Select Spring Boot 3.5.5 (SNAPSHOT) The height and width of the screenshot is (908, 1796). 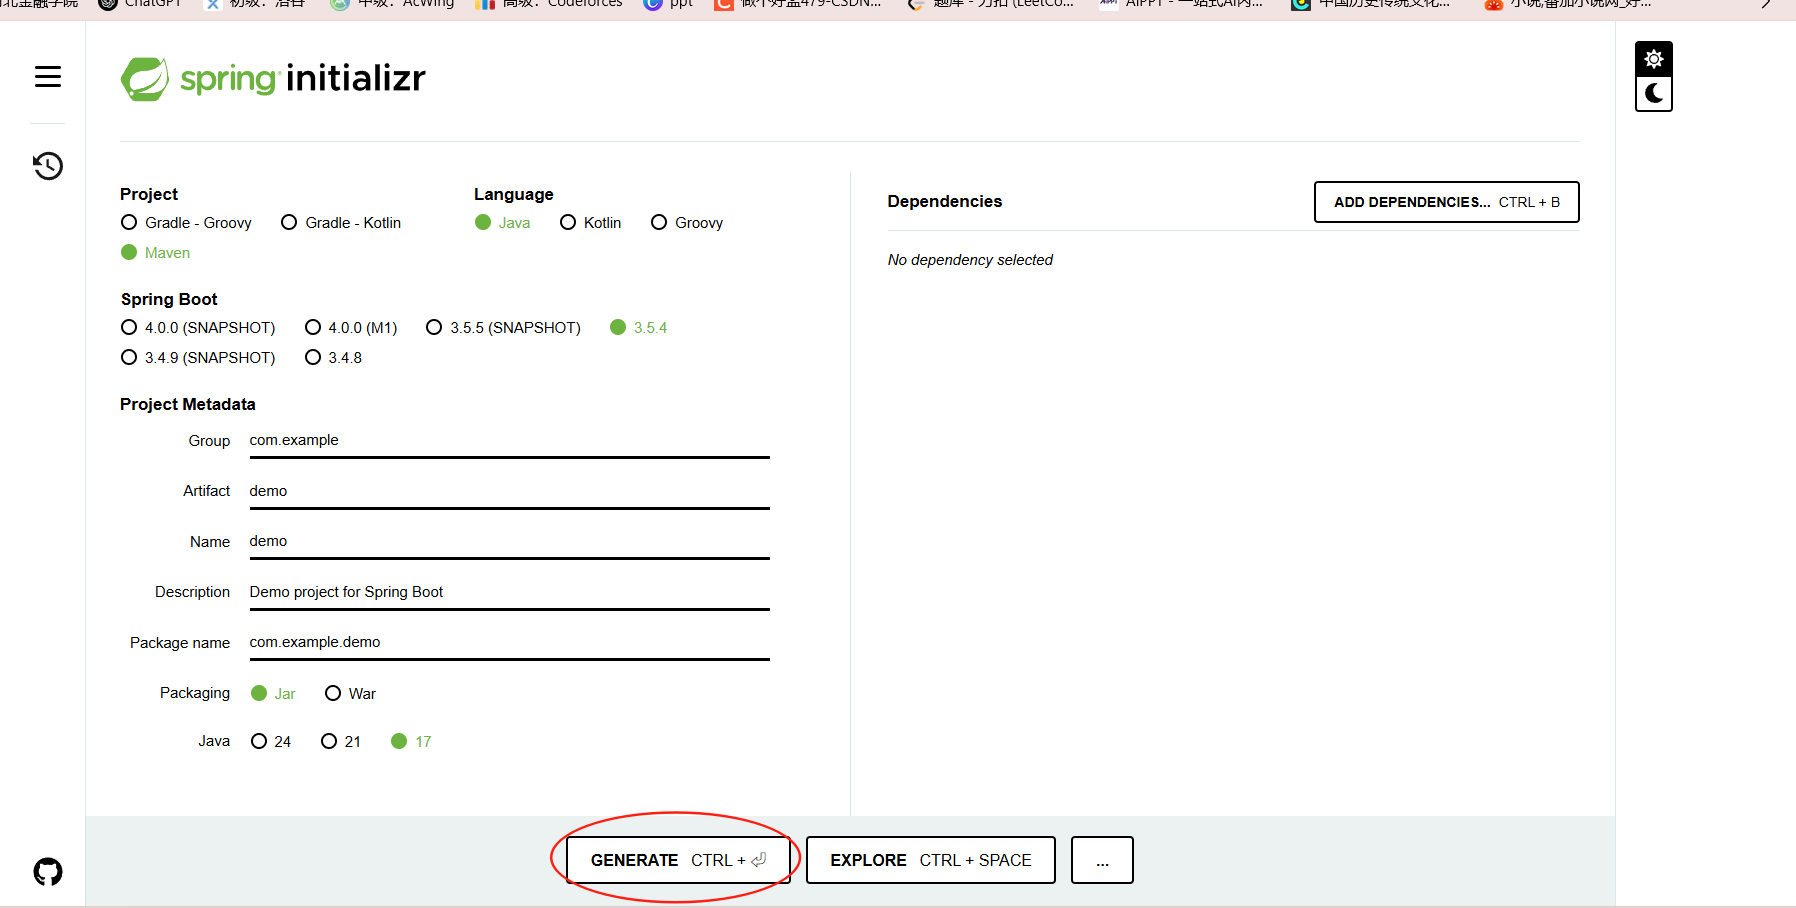pyautogui.click(x=503, y=328)
